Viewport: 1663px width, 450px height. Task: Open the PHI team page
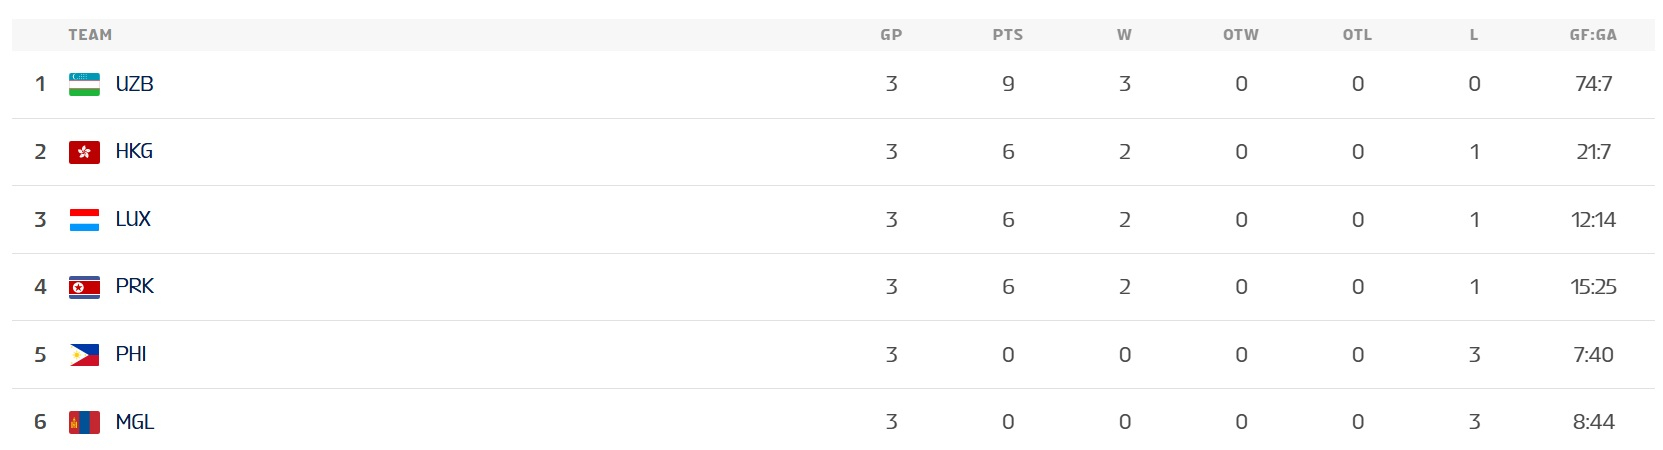coord(131,354)
